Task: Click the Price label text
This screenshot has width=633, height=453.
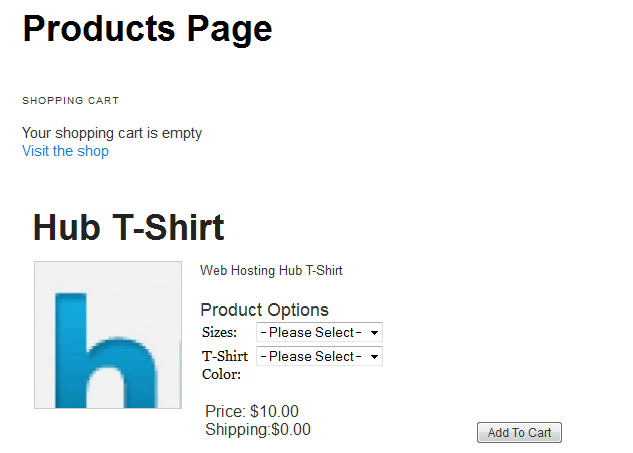Action: click(225, 411)
